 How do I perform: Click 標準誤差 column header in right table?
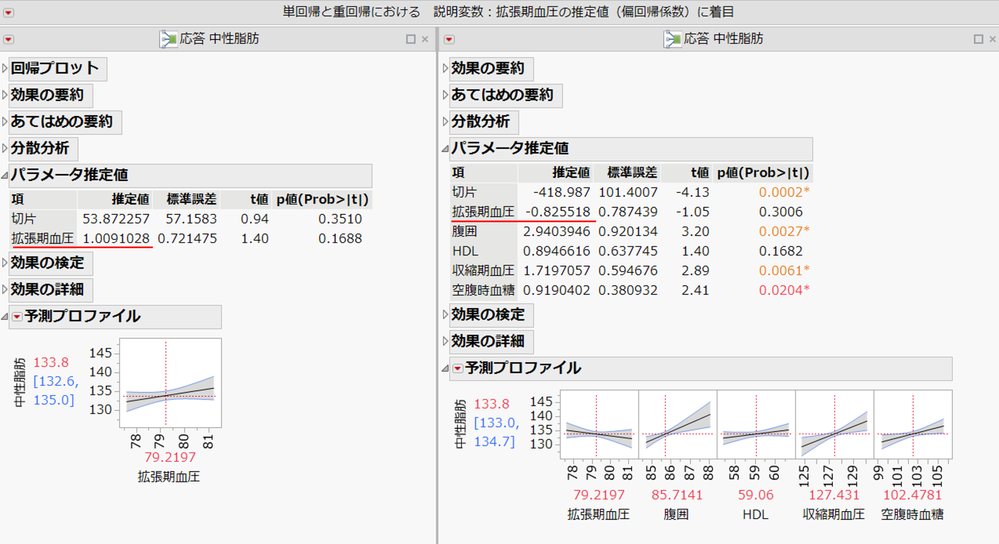pyautogui.click(x=632, y=173)
